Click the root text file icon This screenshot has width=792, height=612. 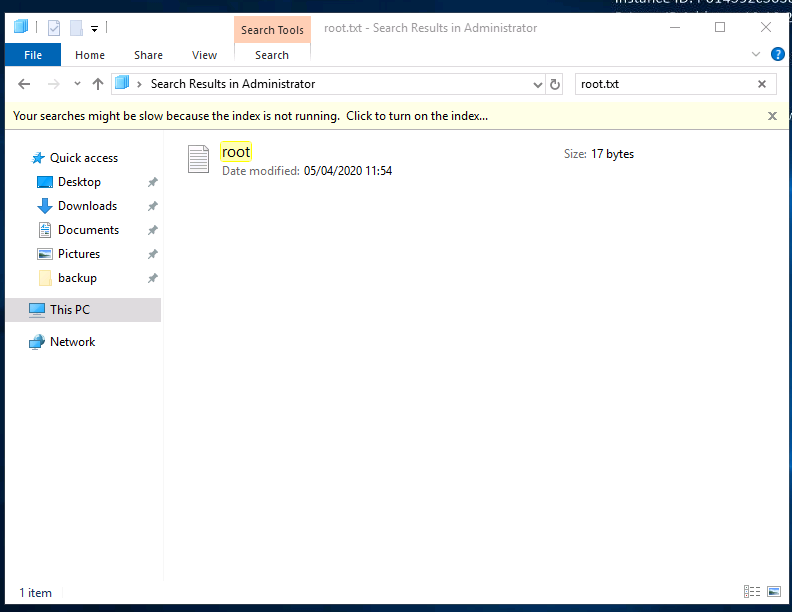(200, 159)
